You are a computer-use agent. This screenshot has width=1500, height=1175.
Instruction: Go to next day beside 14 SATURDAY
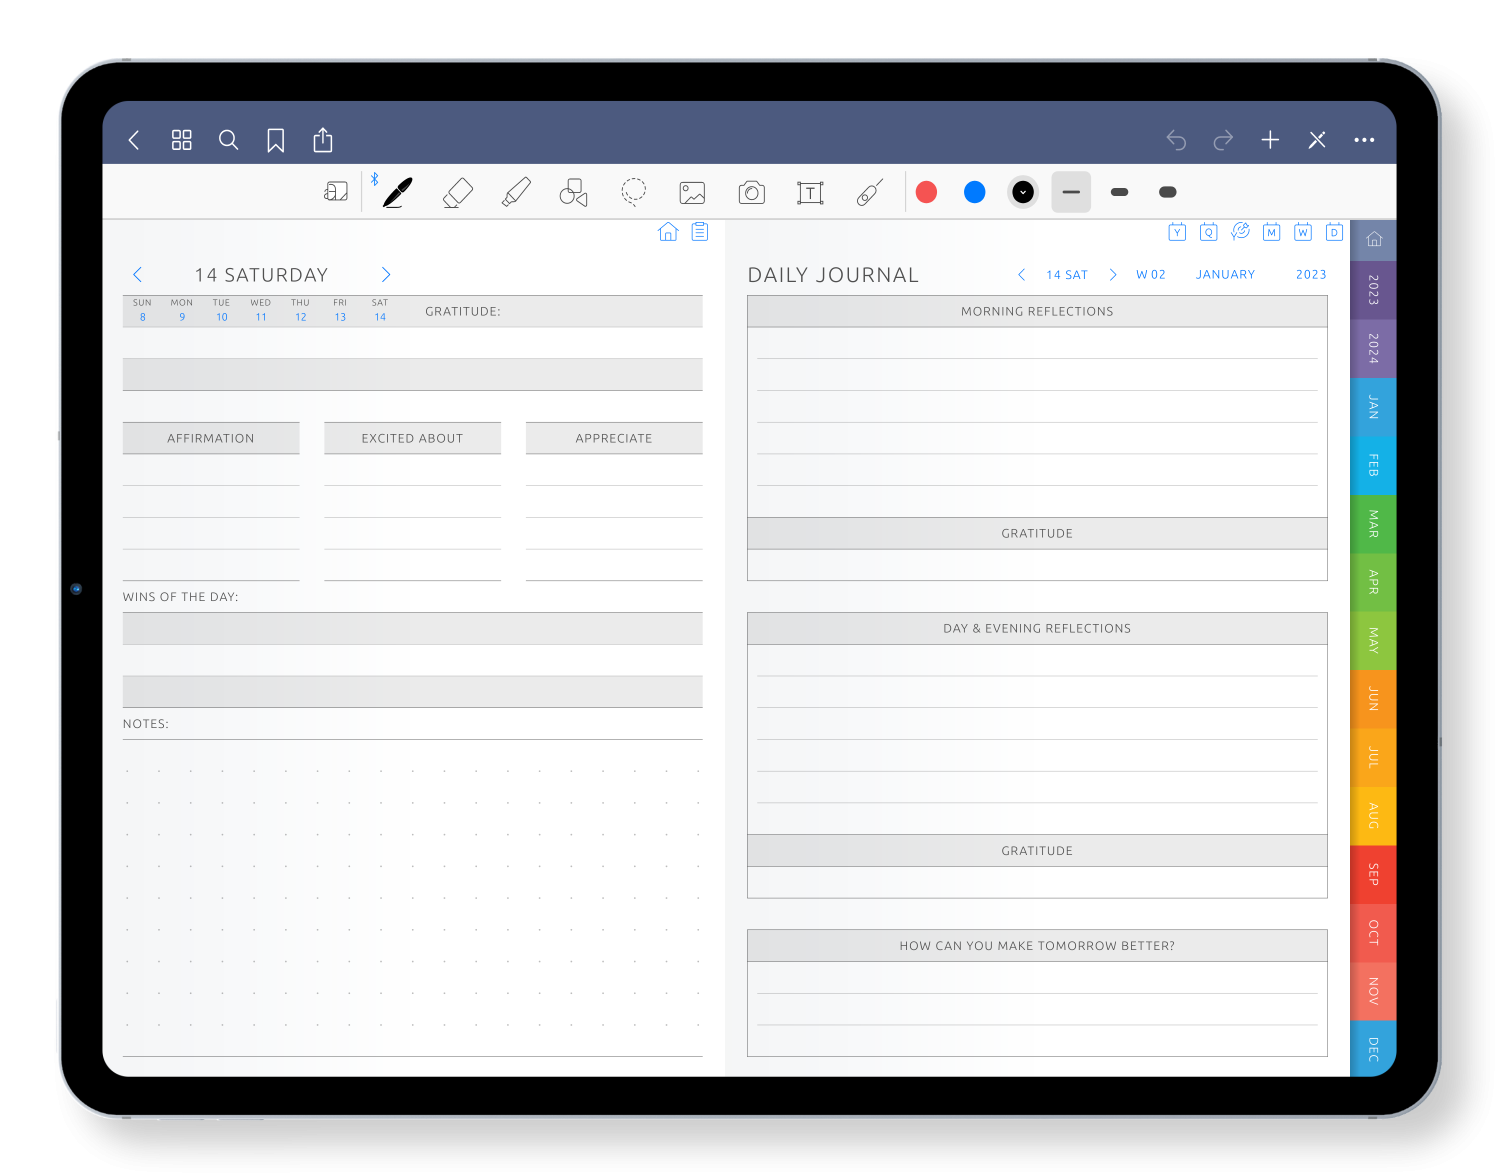click(386, 274)
